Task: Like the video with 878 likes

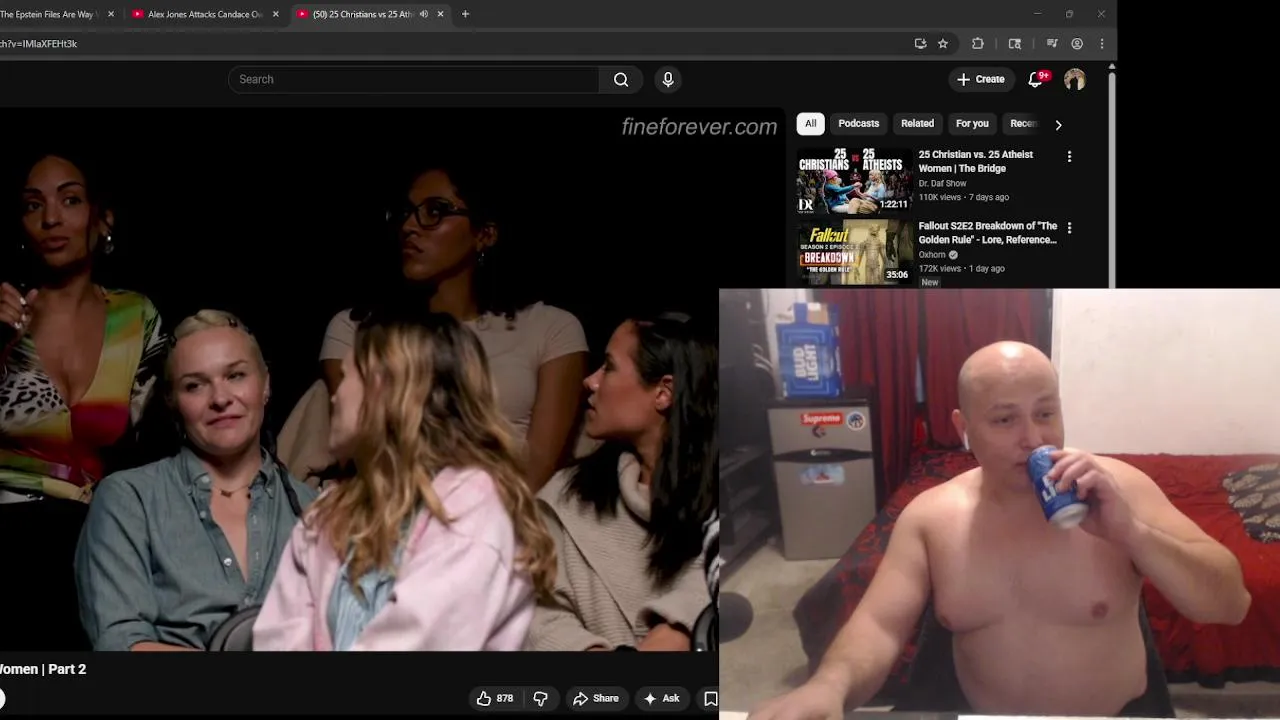Action: click(495, 698)
